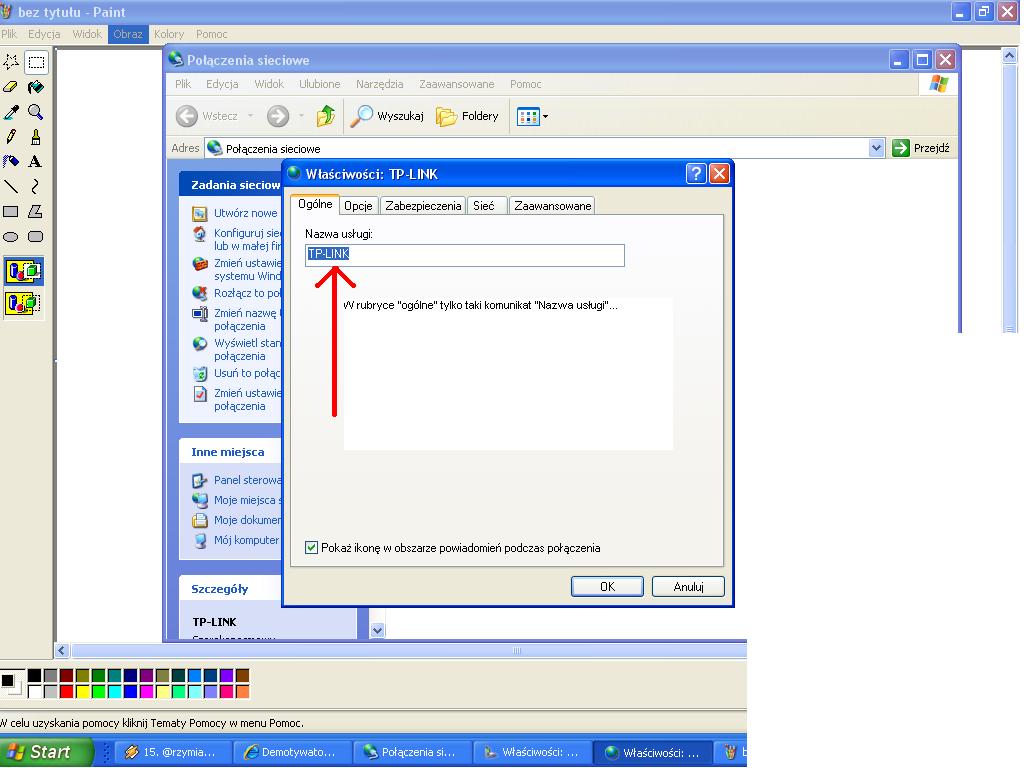Open the Moje dokumenty link in Inne miejsca

tap(237, 520)
